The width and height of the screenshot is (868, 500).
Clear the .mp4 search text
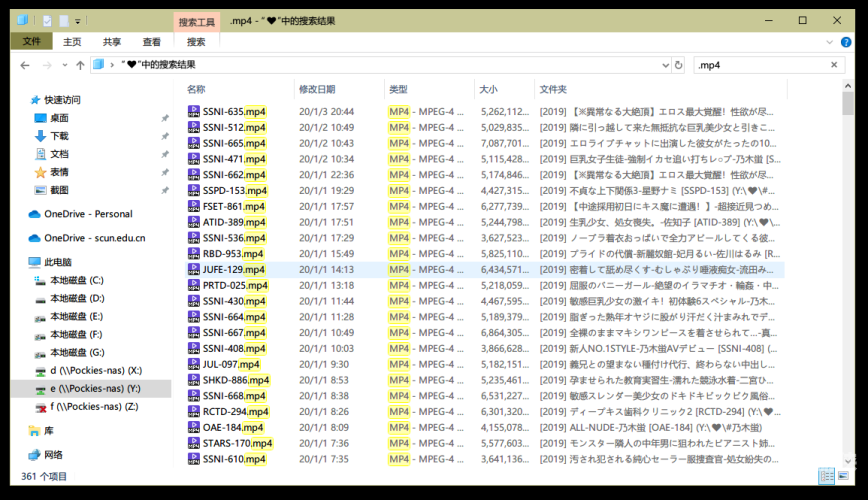[834, 65]
